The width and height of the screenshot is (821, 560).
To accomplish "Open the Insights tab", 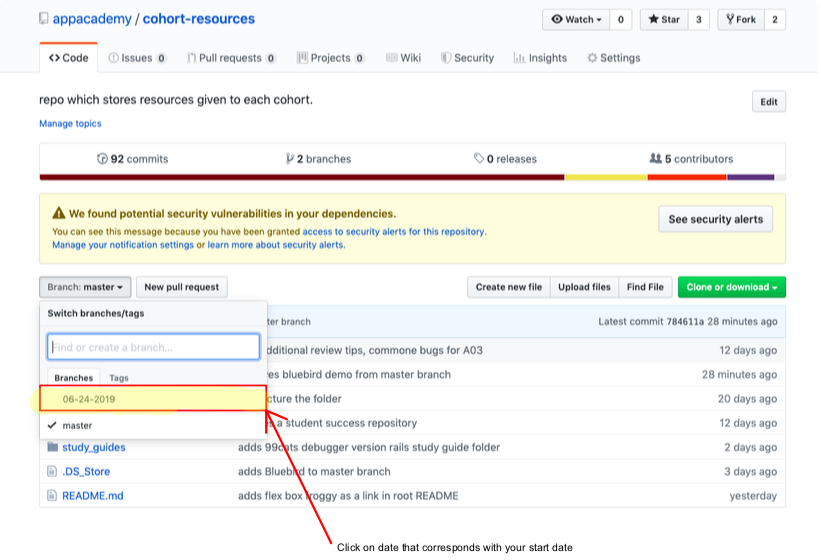I will click(540, 58).
